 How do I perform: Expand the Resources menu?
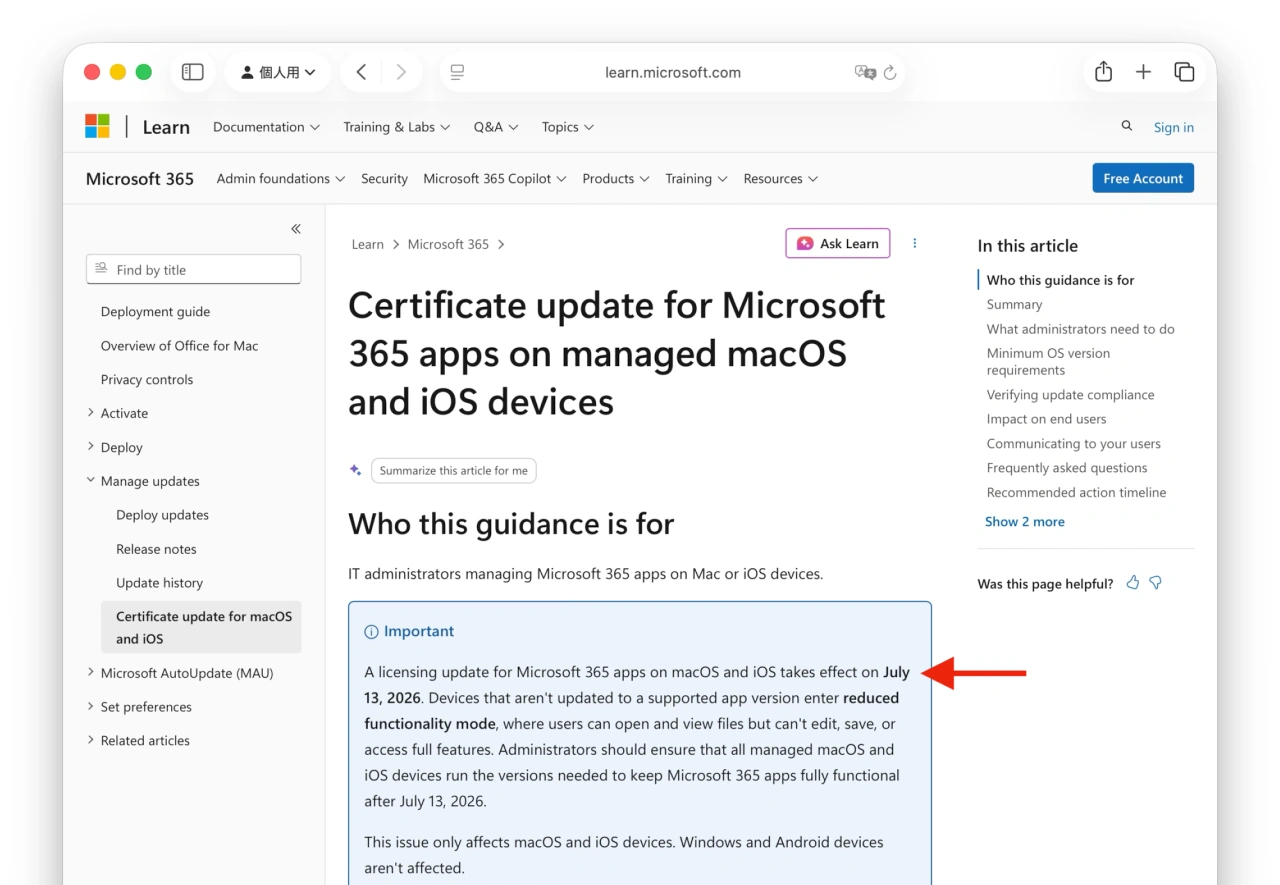click(781, 178)
